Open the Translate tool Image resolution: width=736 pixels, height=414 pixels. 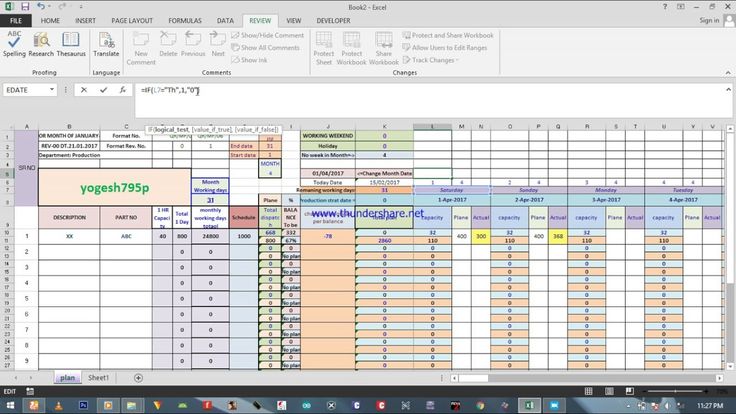click(106, 44)
